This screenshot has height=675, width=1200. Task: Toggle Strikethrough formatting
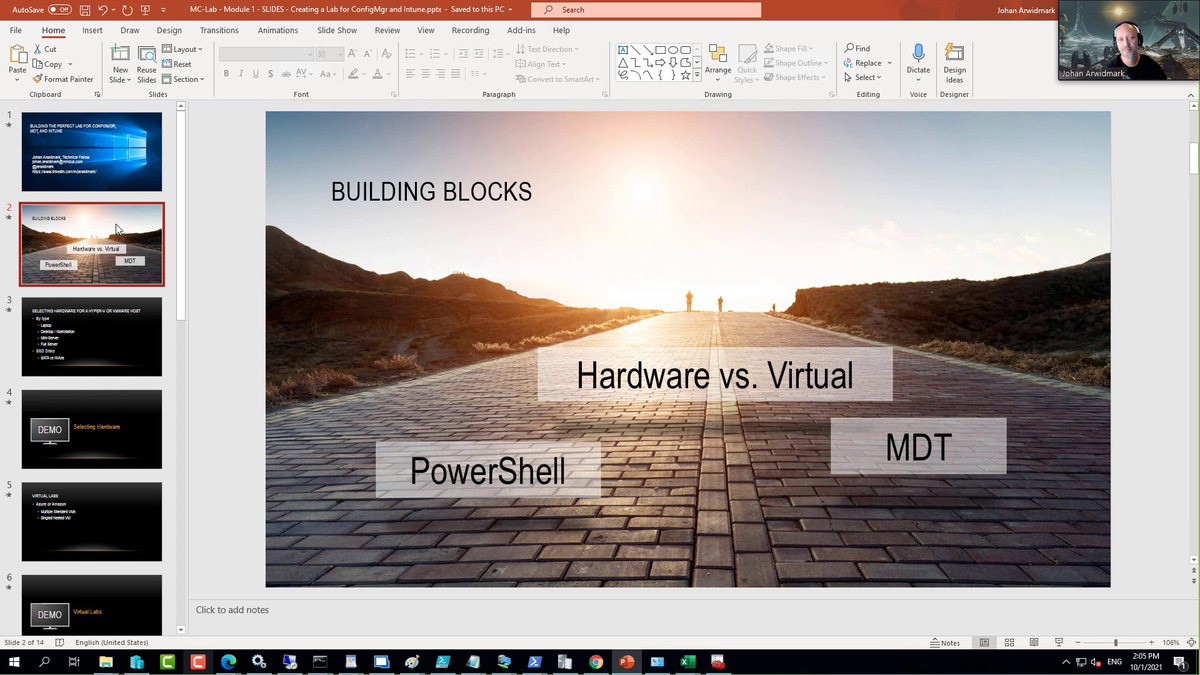[x=287, y=74]
